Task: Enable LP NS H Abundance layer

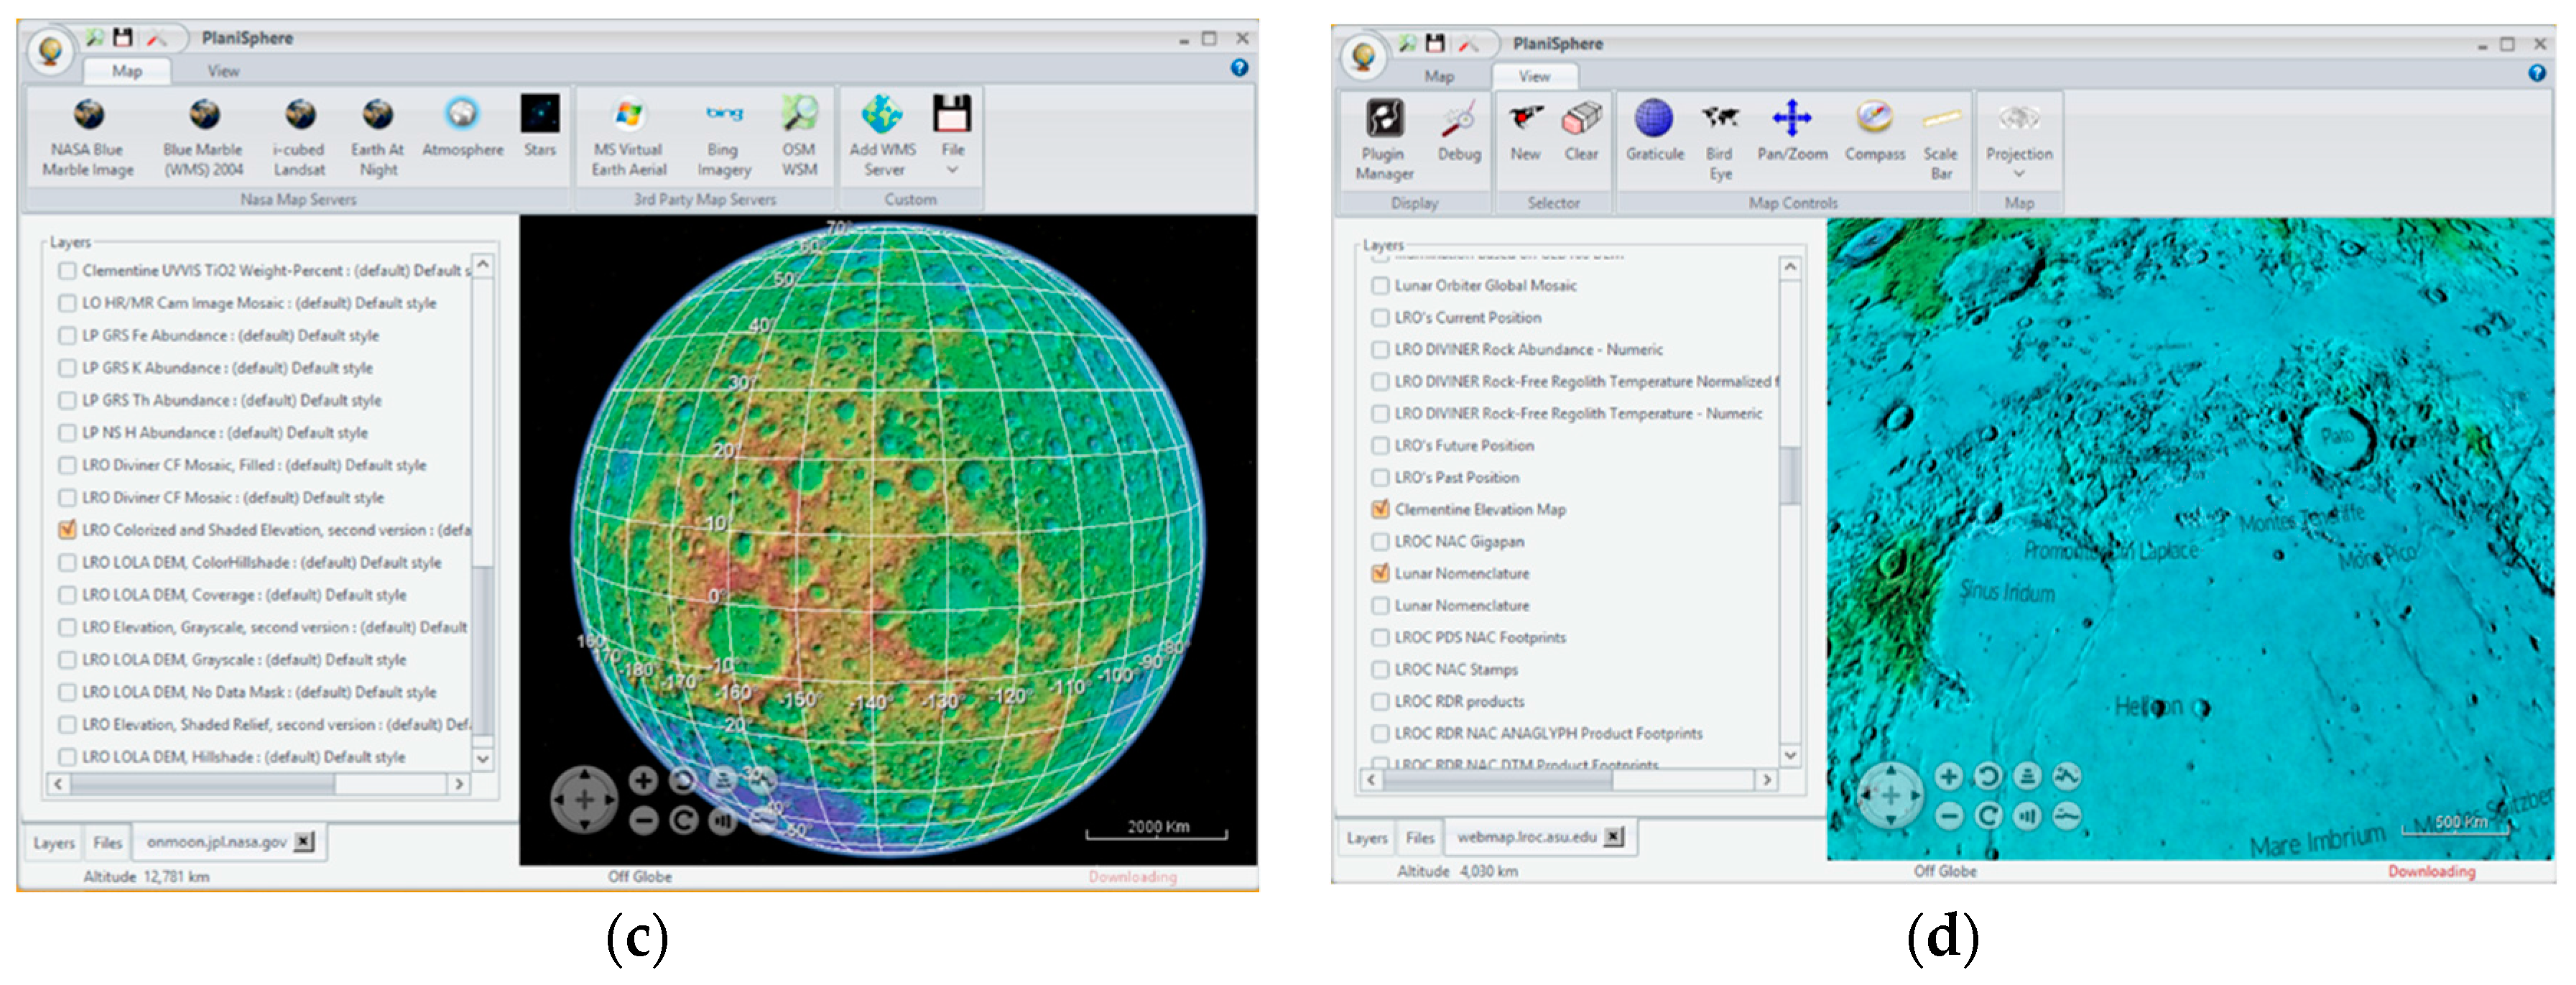Action: click(67, 433)
